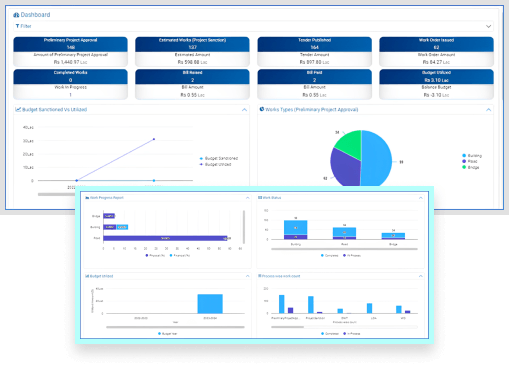Open the Bill Paid card
This screenshot has width=509, height=367.
[x=314, y=84]
